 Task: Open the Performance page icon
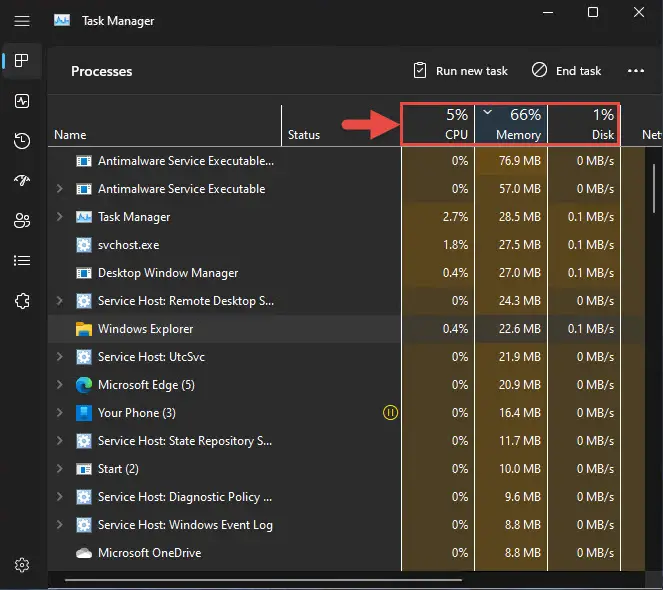click(x=22, y=101)
